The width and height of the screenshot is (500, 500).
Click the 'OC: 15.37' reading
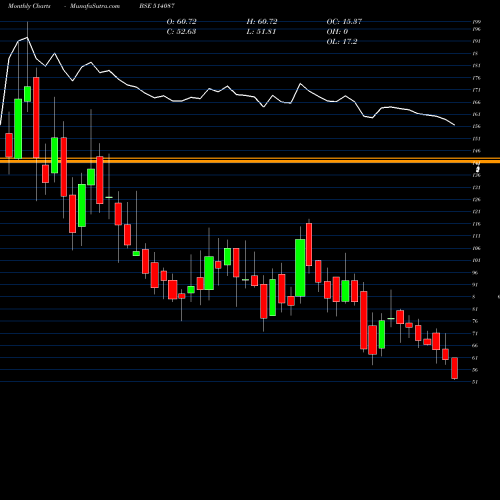344,22
